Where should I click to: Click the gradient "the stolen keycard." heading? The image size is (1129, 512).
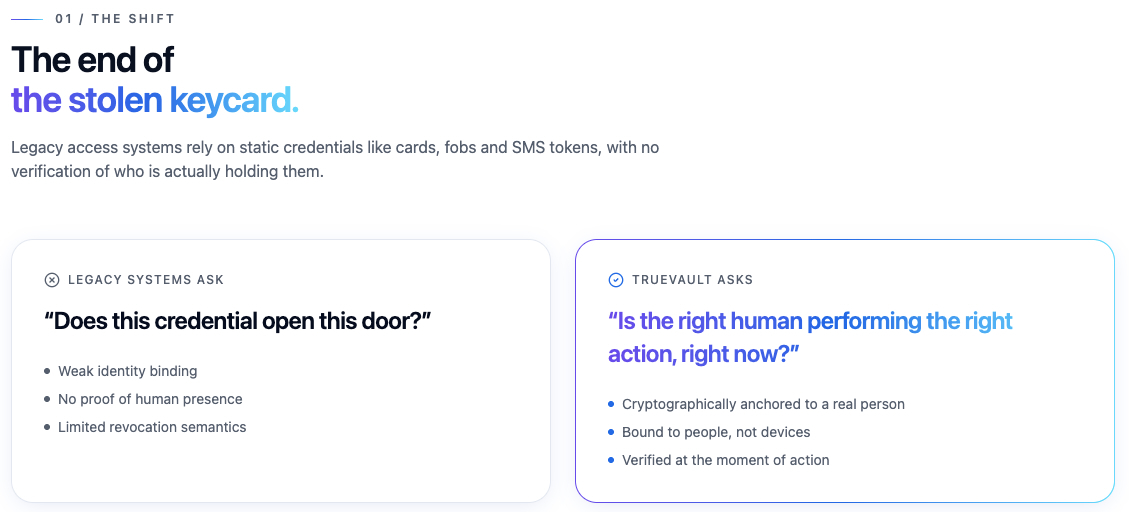[x=155, y=100]
